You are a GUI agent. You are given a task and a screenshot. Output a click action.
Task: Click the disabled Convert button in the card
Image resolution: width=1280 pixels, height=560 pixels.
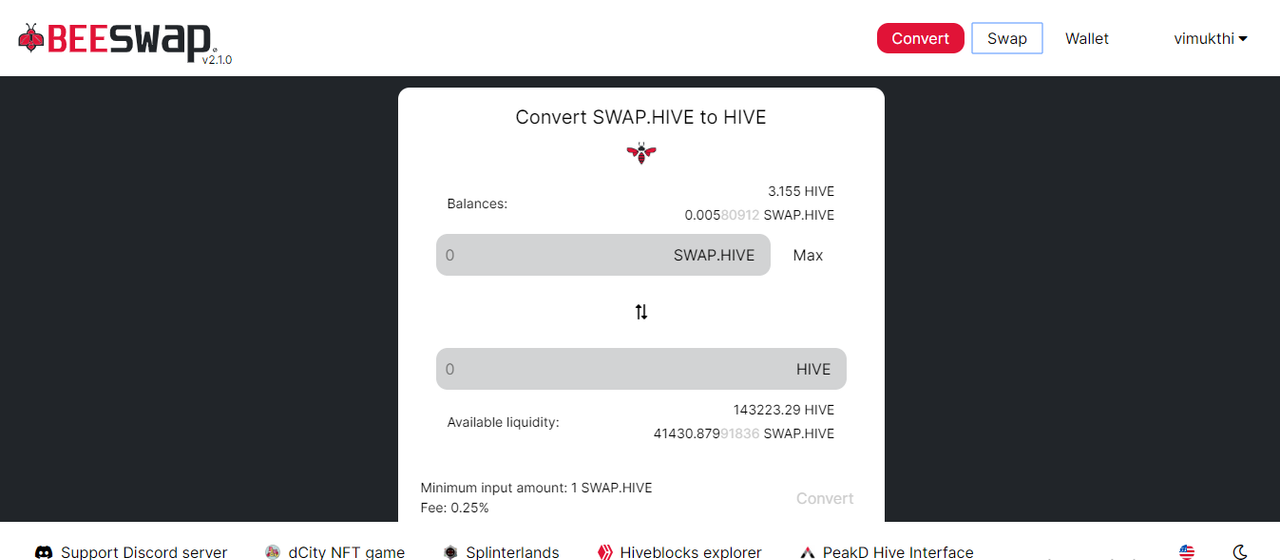tap(825, 498)
